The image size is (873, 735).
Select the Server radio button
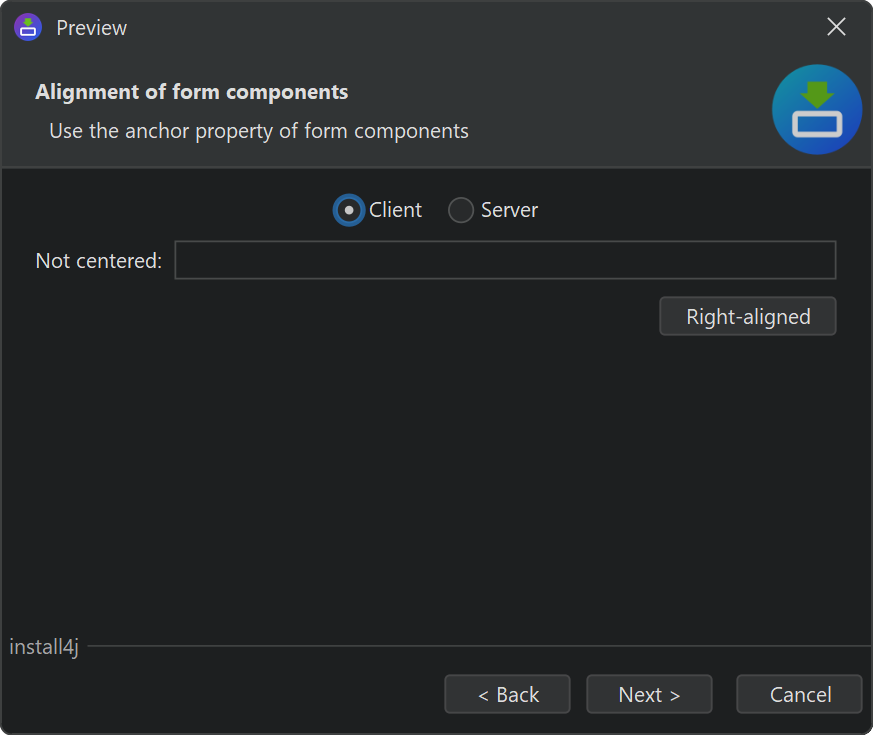(x=461, y=210)
